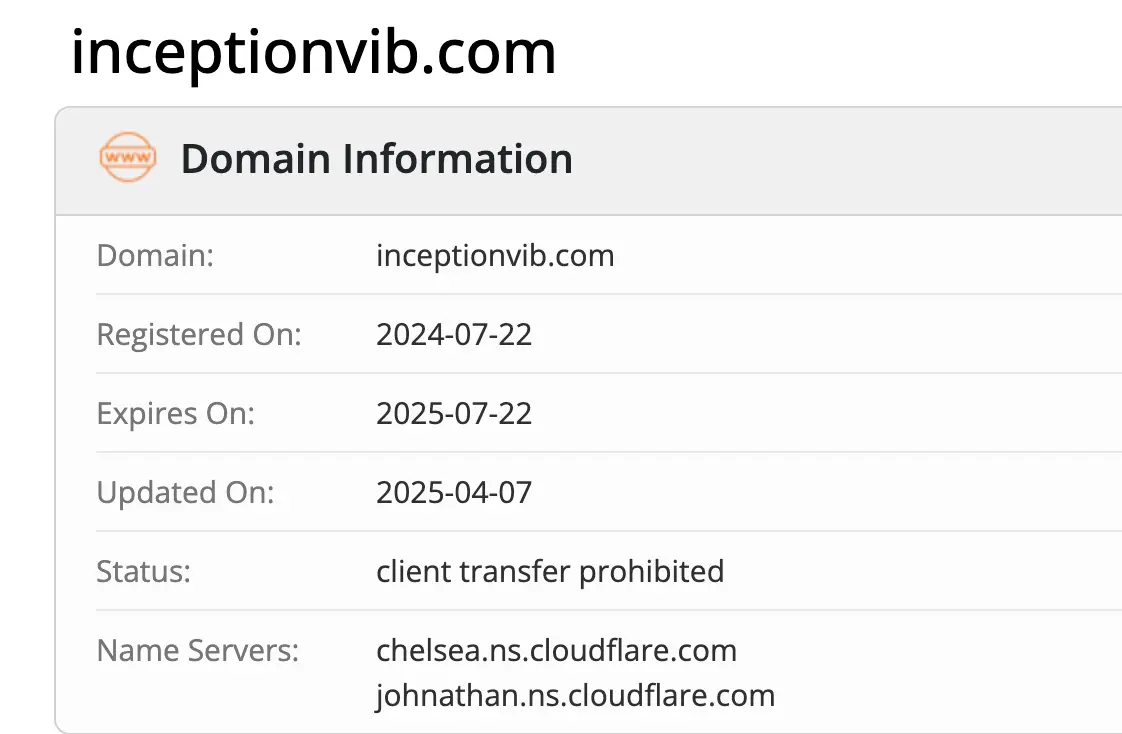Click the Registered On: label

point(198,334)
